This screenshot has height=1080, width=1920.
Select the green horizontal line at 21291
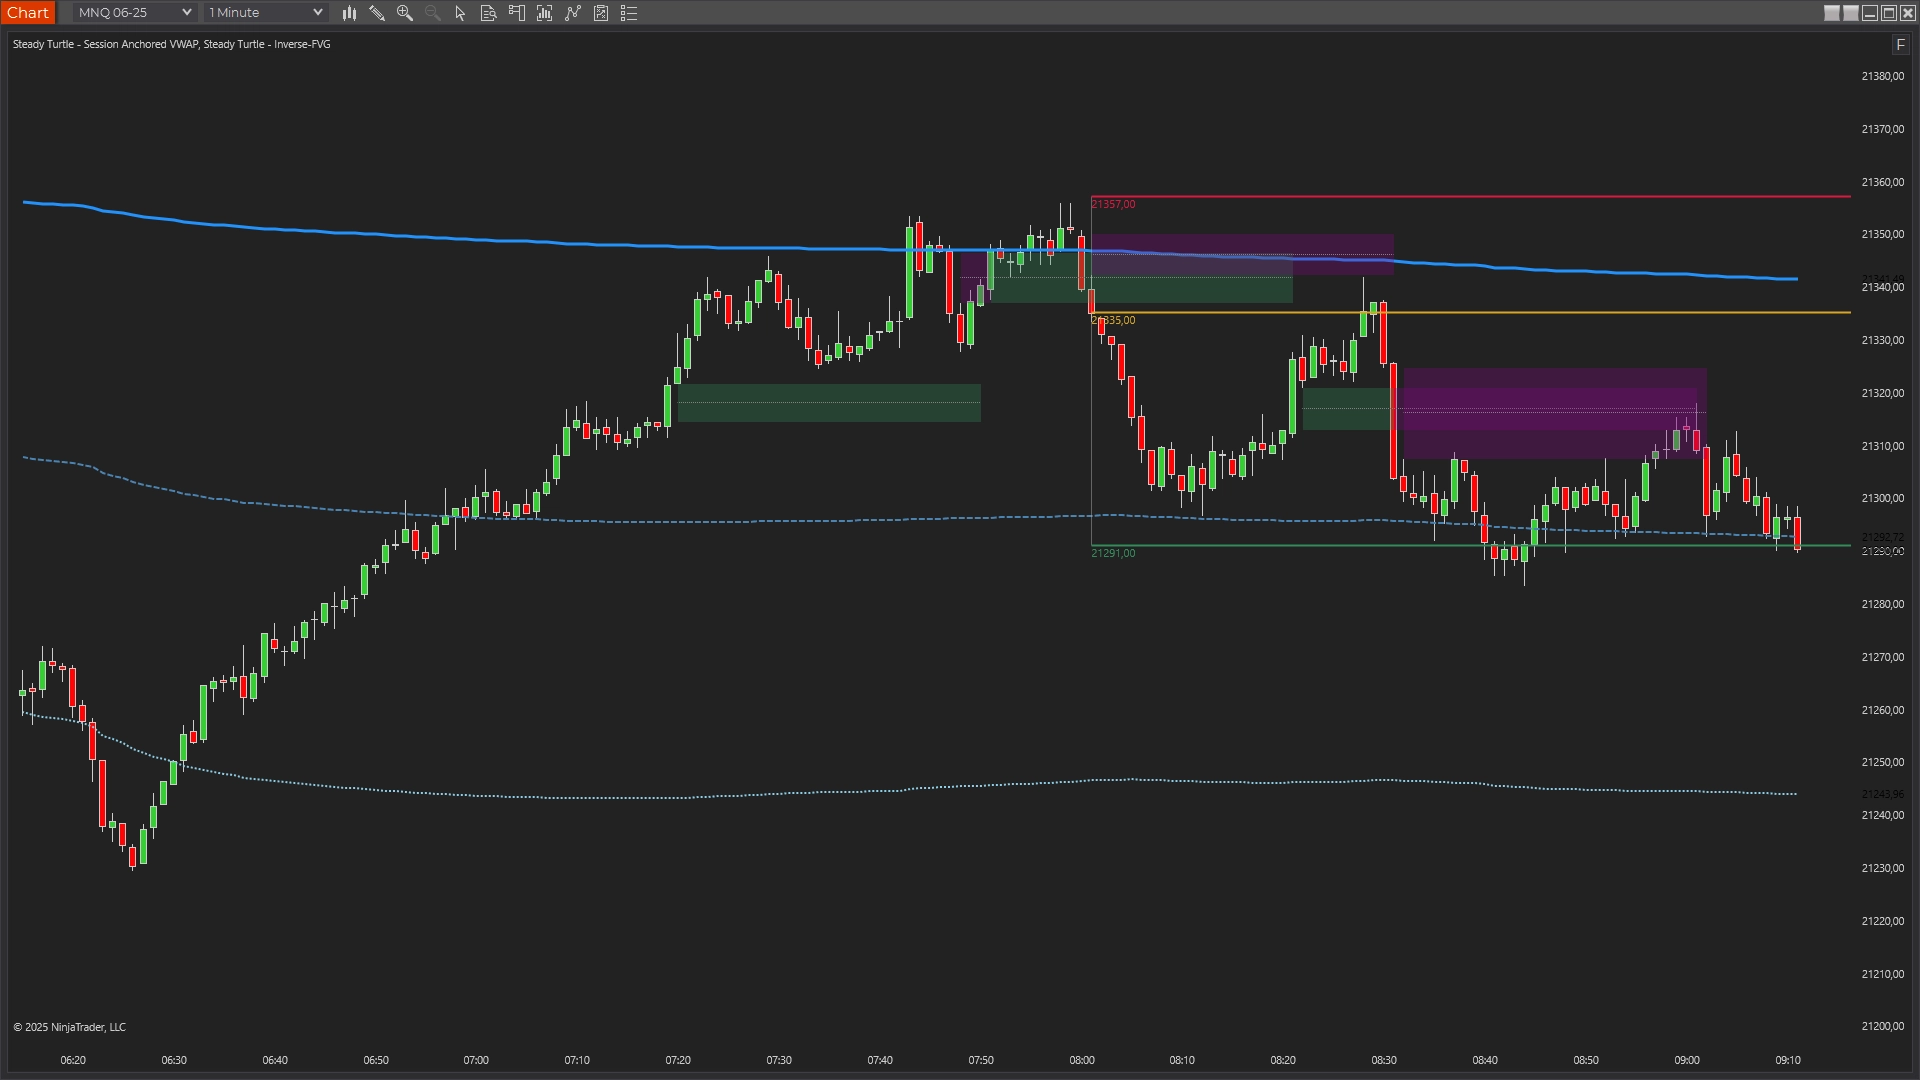tap(1470, 546)
